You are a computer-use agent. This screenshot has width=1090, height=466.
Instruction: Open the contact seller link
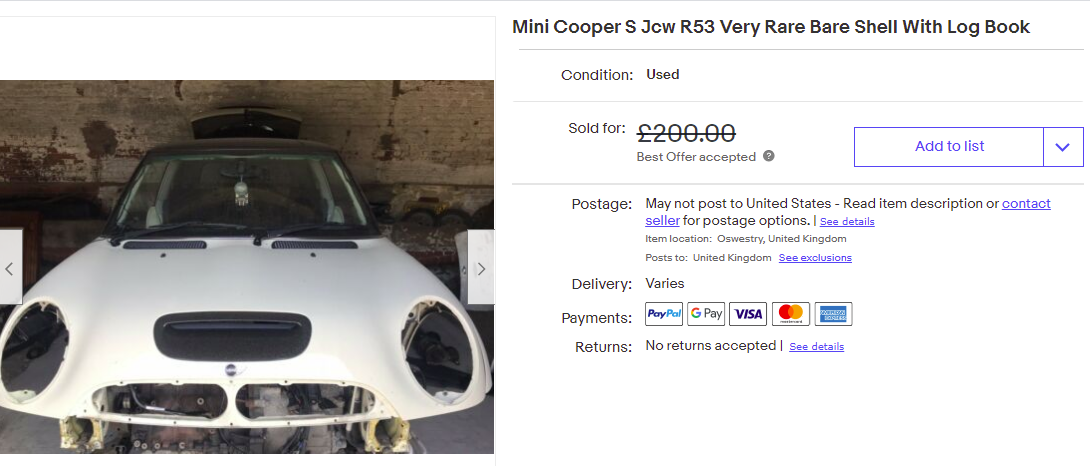pos(848,212)
